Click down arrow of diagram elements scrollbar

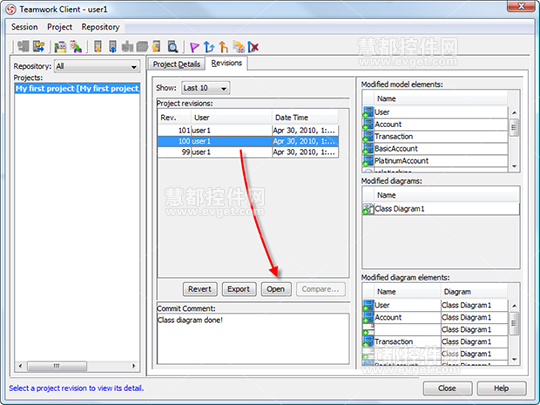tap(514, 360)
